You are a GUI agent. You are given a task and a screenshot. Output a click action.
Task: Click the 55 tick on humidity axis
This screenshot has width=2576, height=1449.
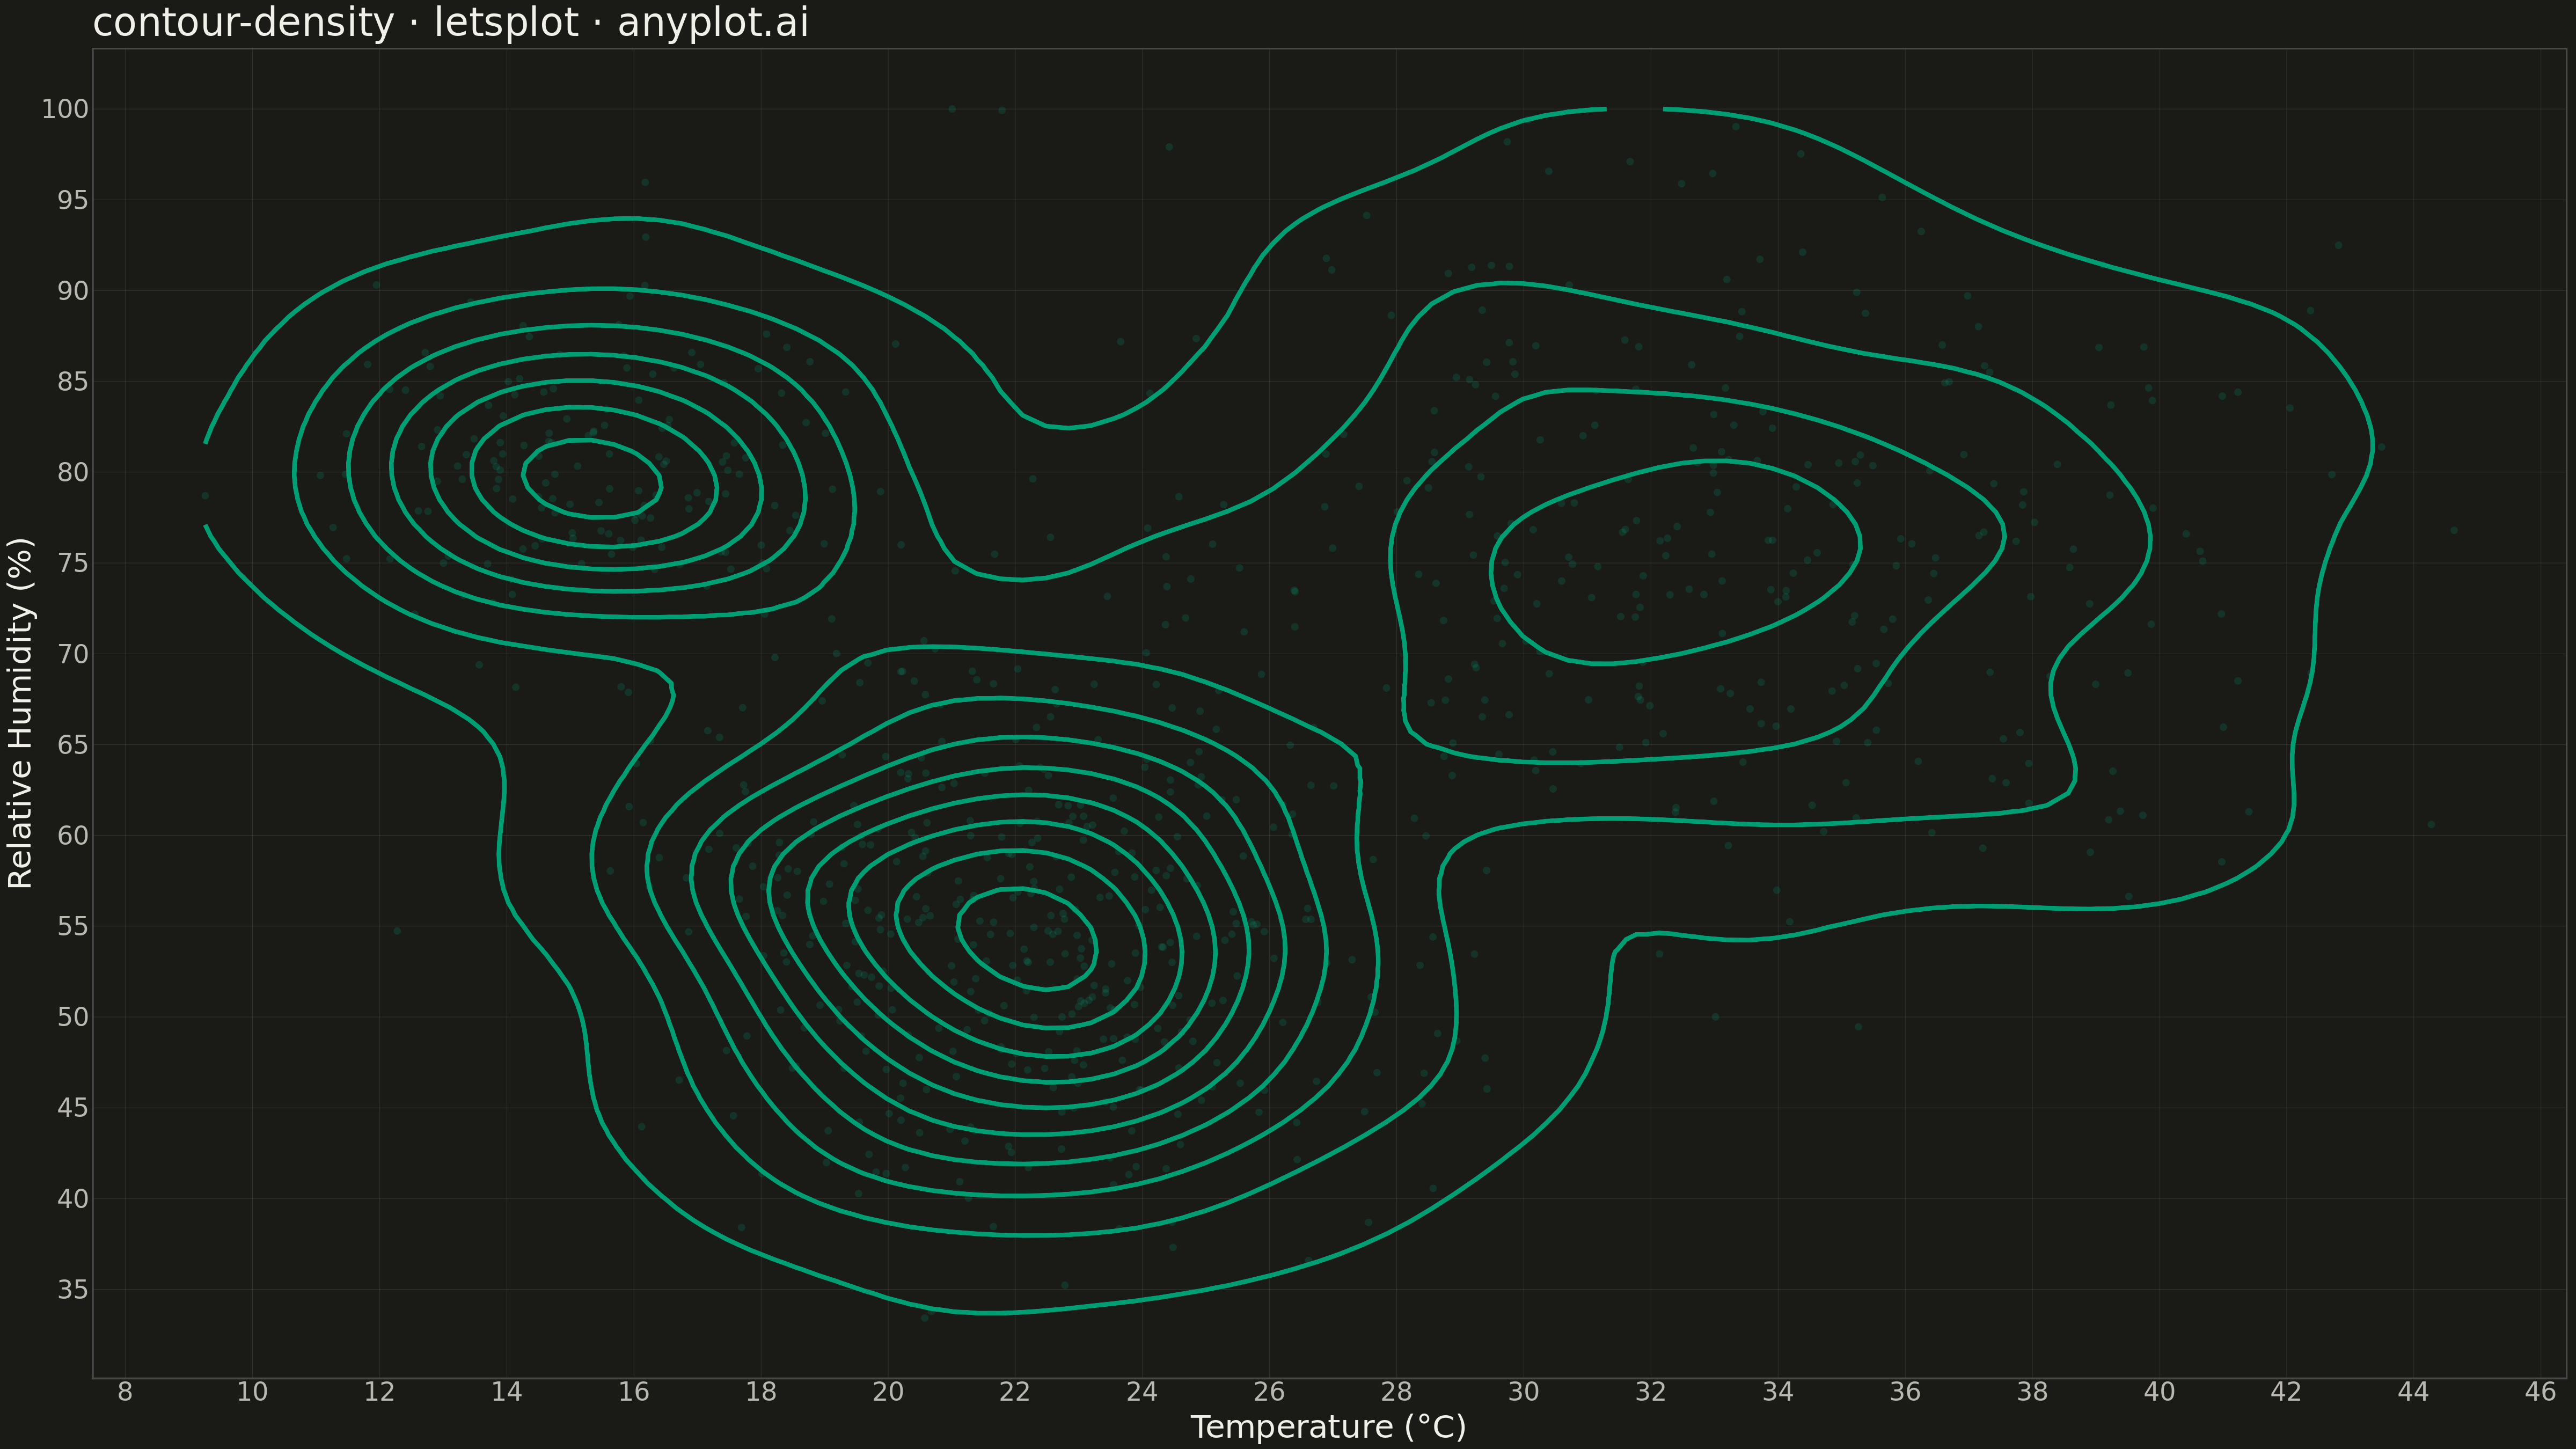click(73, 927)
